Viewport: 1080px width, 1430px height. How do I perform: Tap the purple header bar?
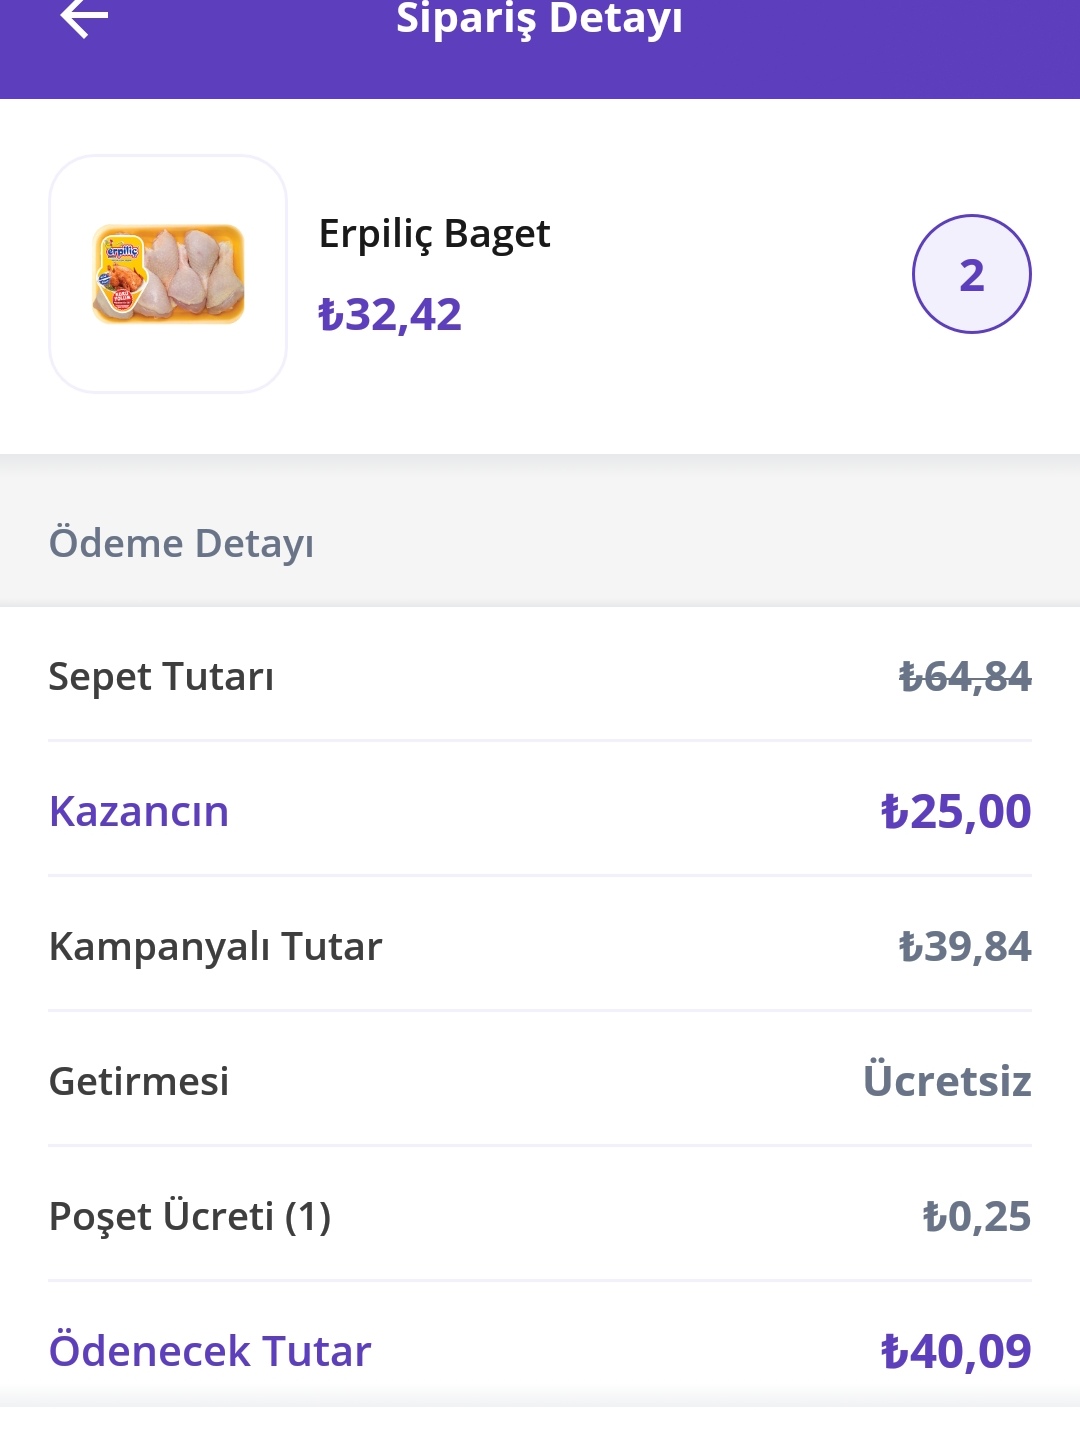click(540, 49)
